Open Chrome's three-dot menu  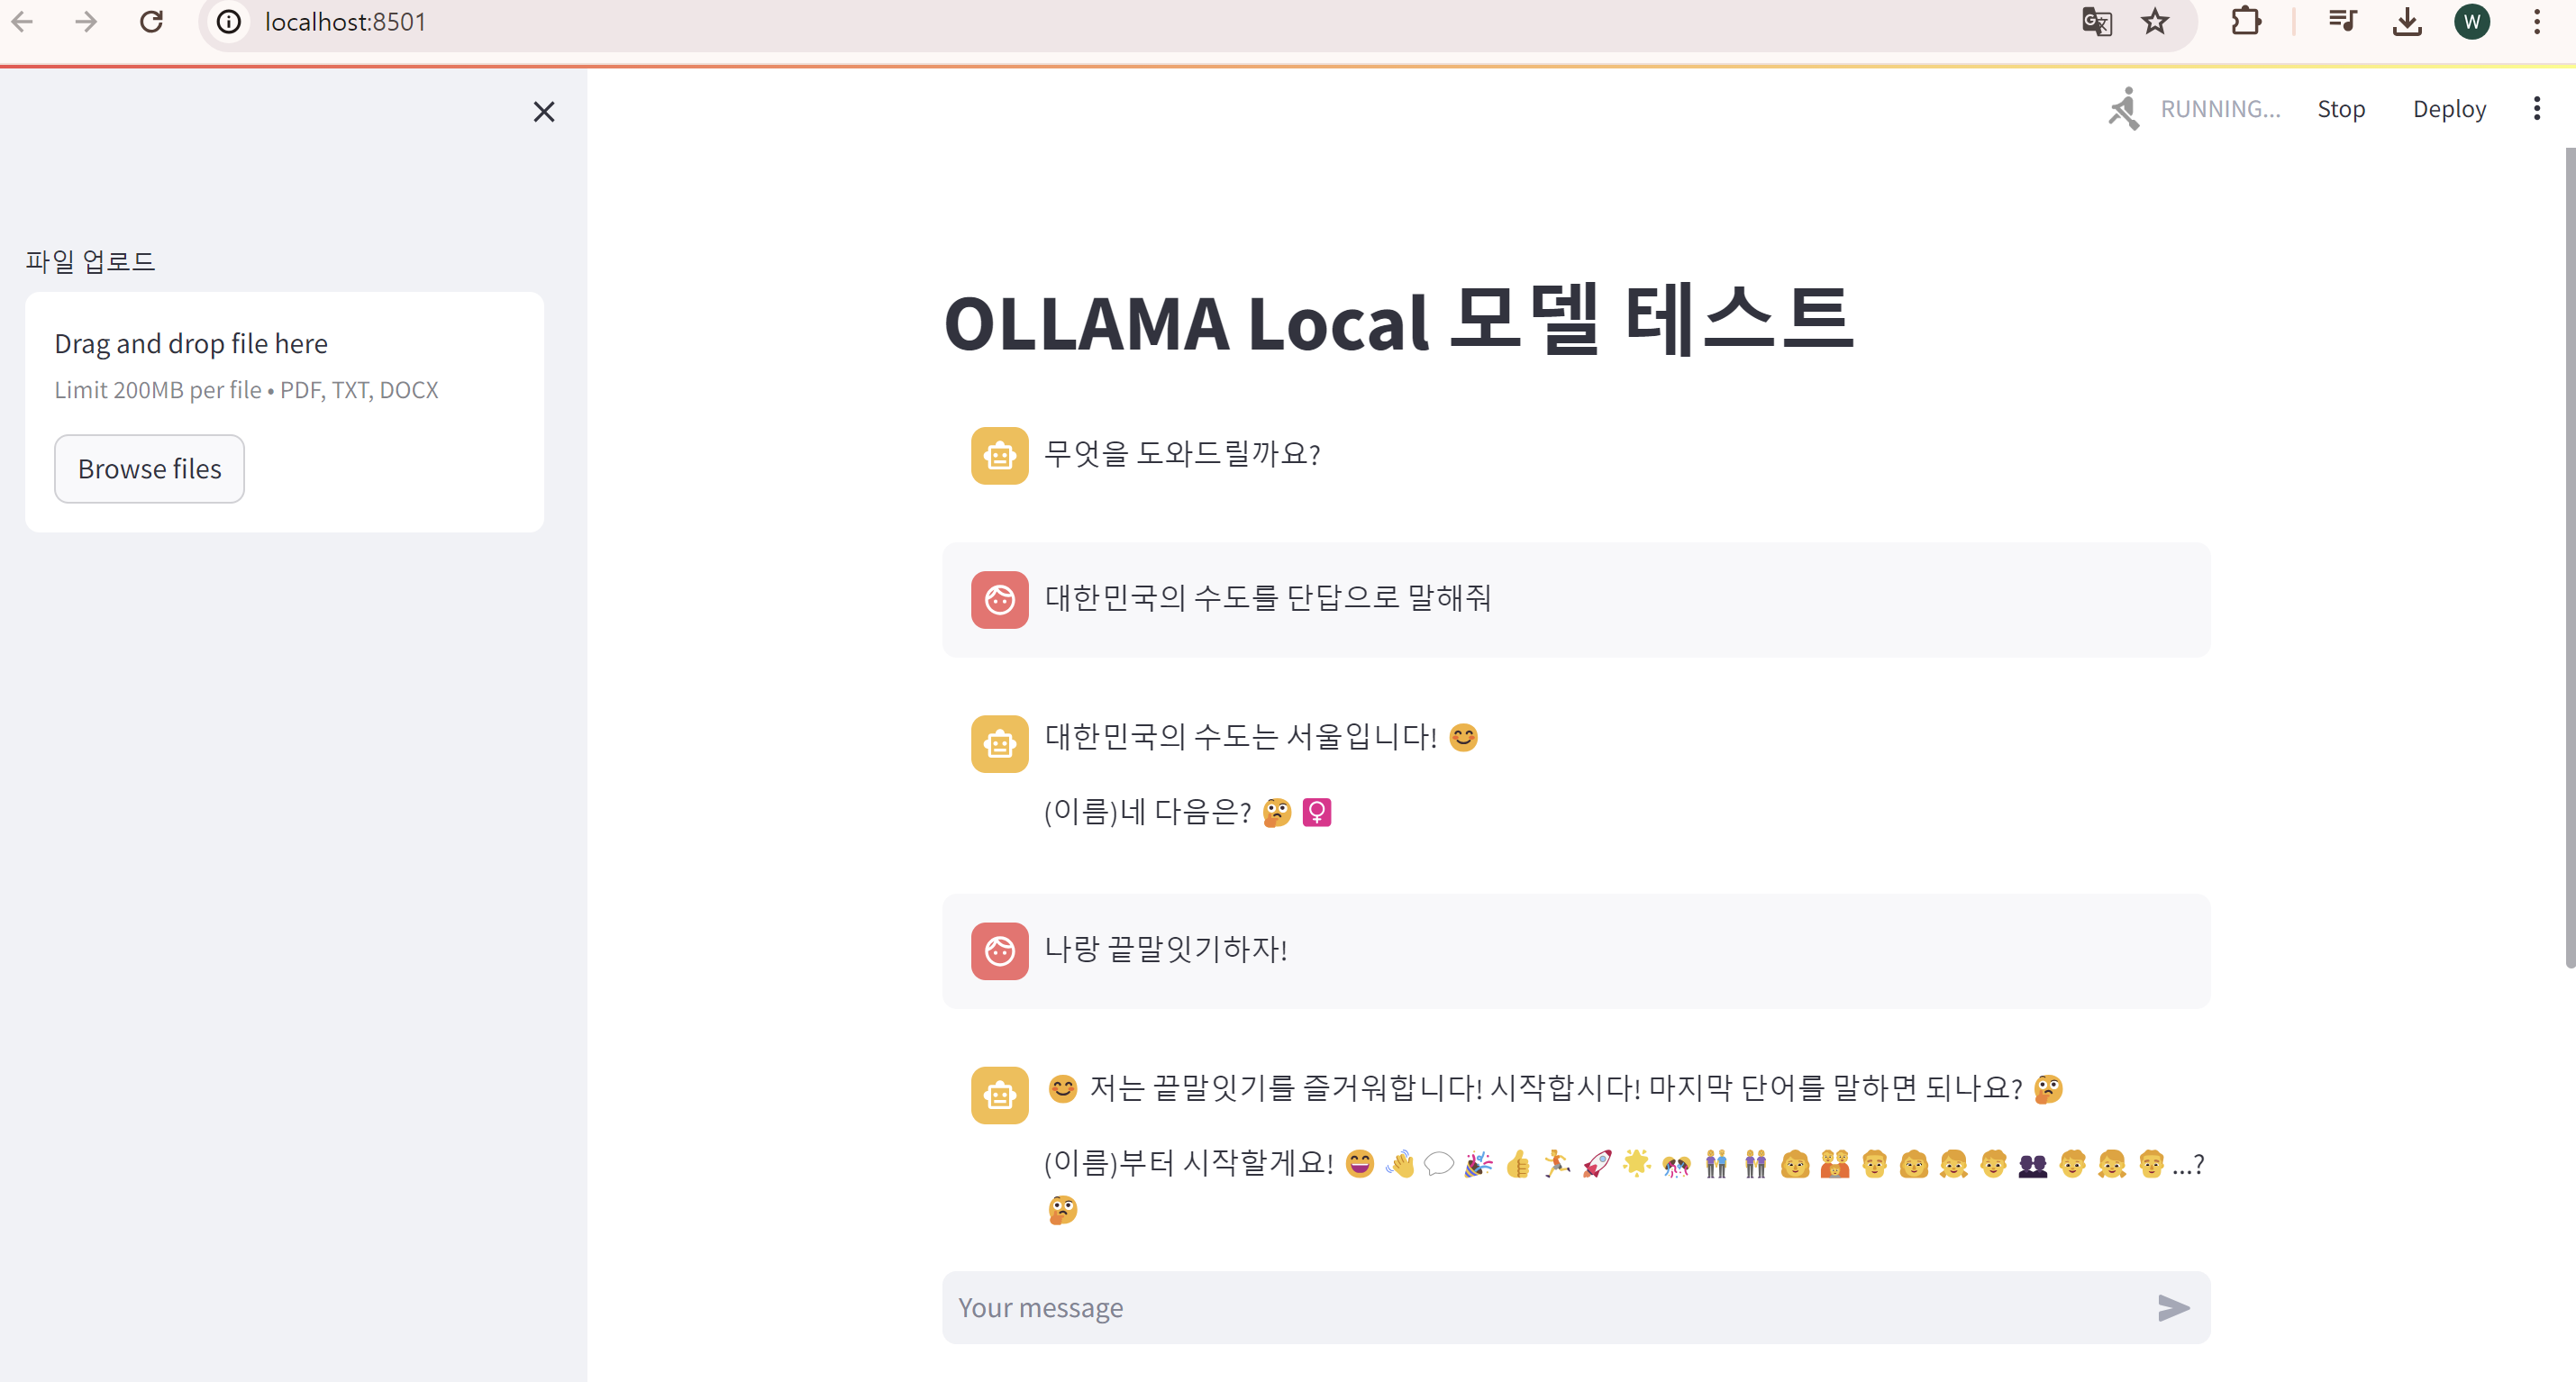click(2537, 22)
